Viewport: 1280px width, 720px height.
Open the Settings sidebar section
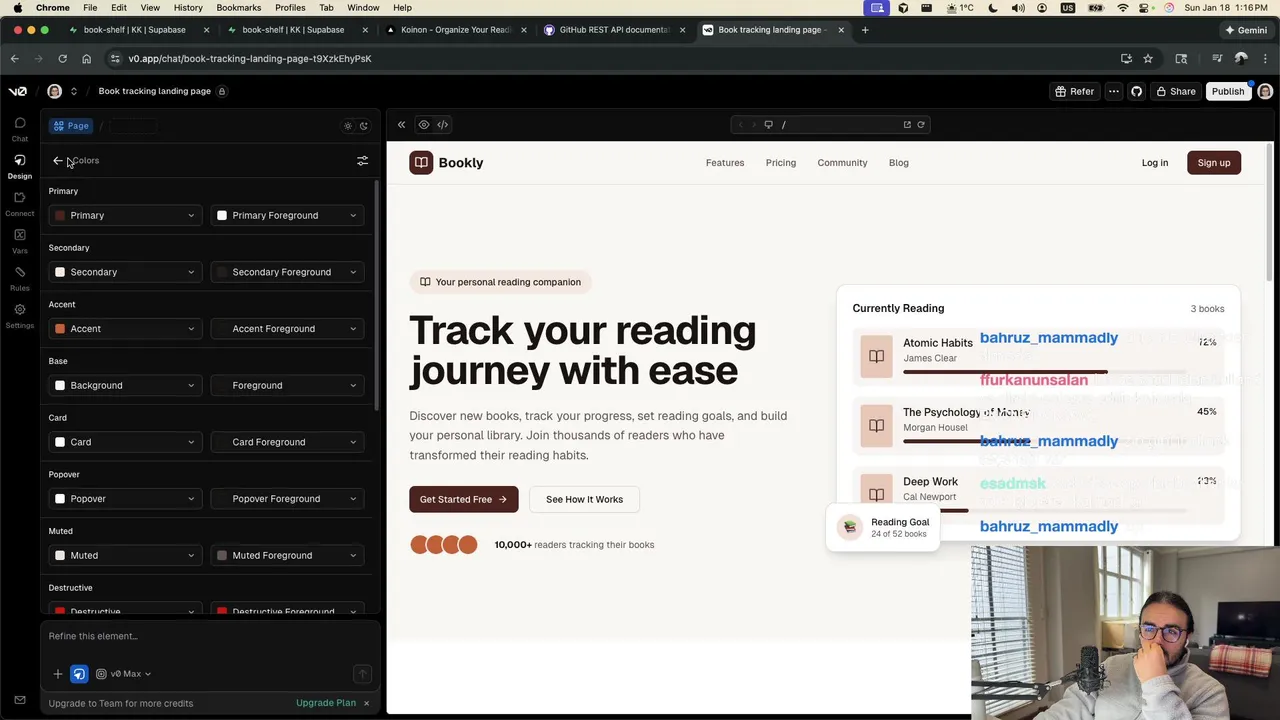coord(19,315)
